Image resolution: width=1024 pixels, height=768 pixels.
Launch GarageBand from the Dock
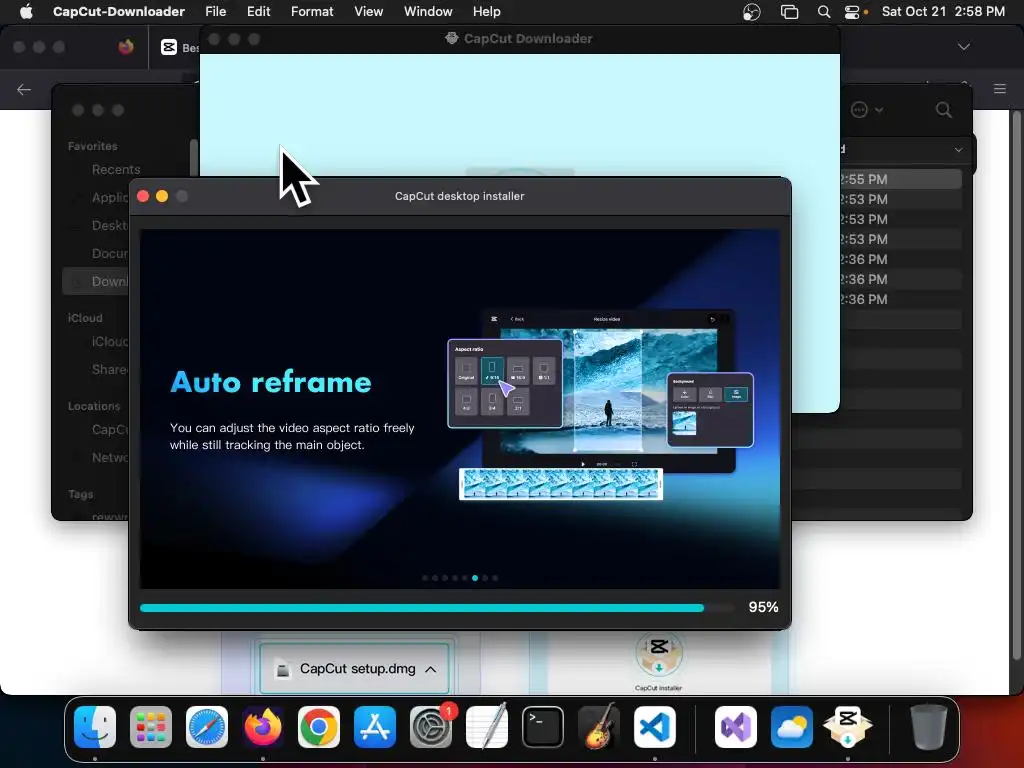[599, 727]
